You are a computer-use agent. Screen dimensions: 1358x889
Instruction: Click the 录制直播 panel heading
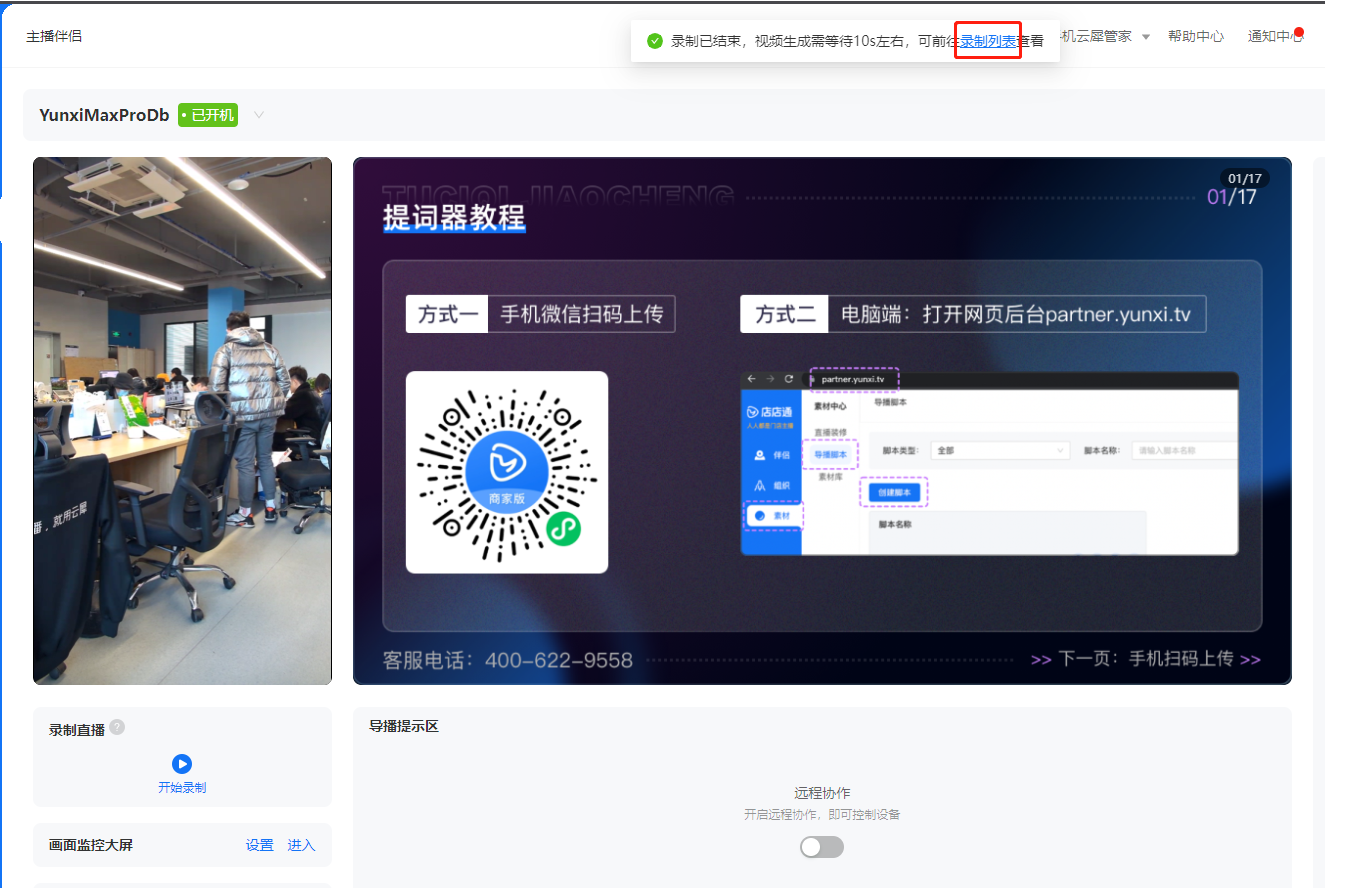(x=77, y=730)
